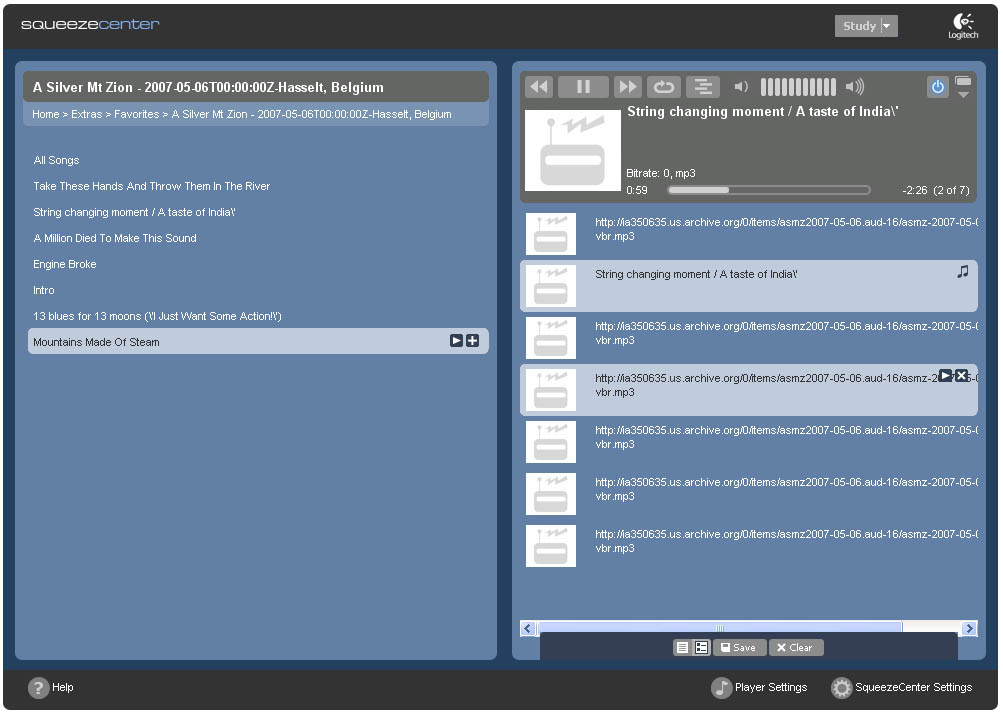Open the Study player selection dropdown

pyautogui.click(x=866, y=26)
